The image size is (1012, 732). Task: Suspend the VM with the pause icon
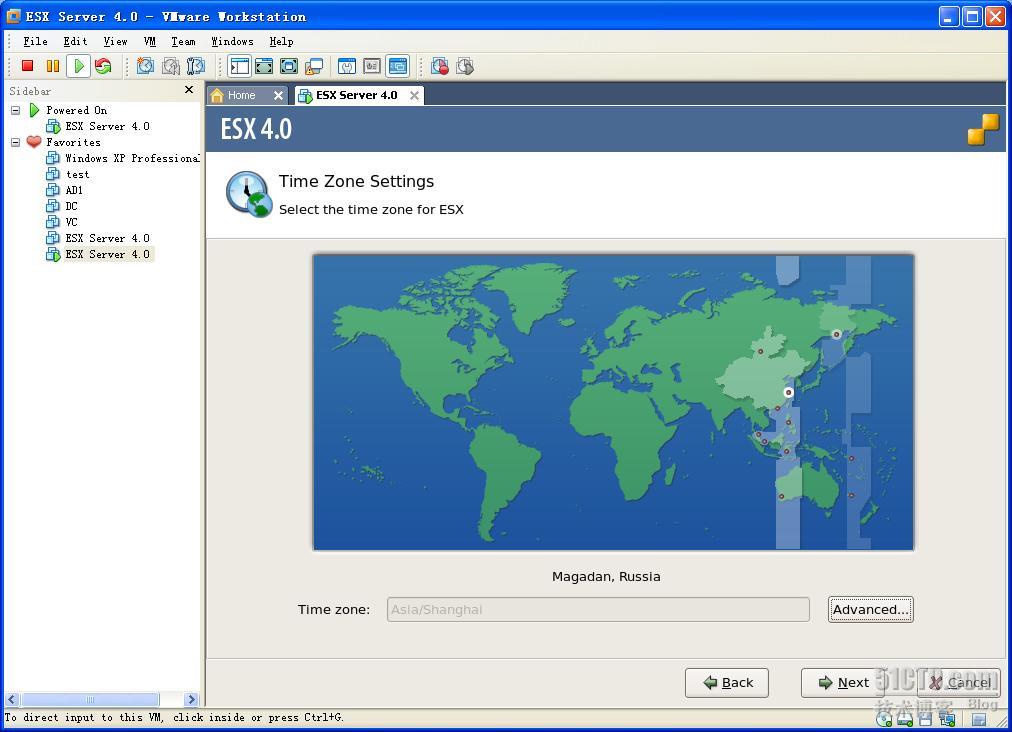[53, 66]
